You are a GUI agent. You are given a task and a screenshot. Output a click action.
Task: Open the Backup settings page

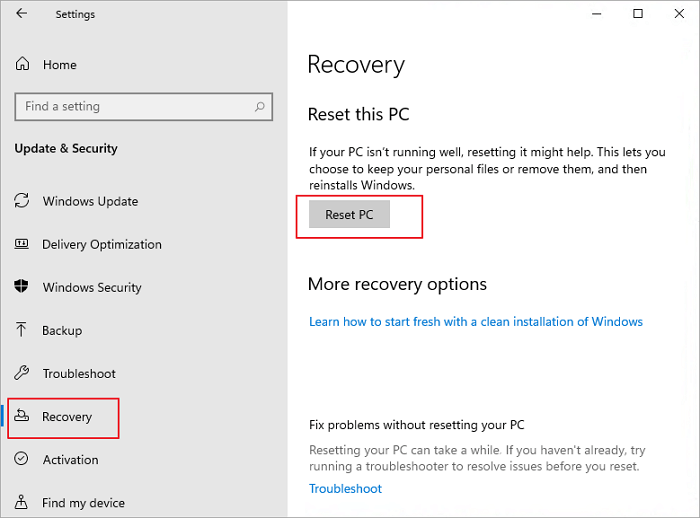pos(62,330)
